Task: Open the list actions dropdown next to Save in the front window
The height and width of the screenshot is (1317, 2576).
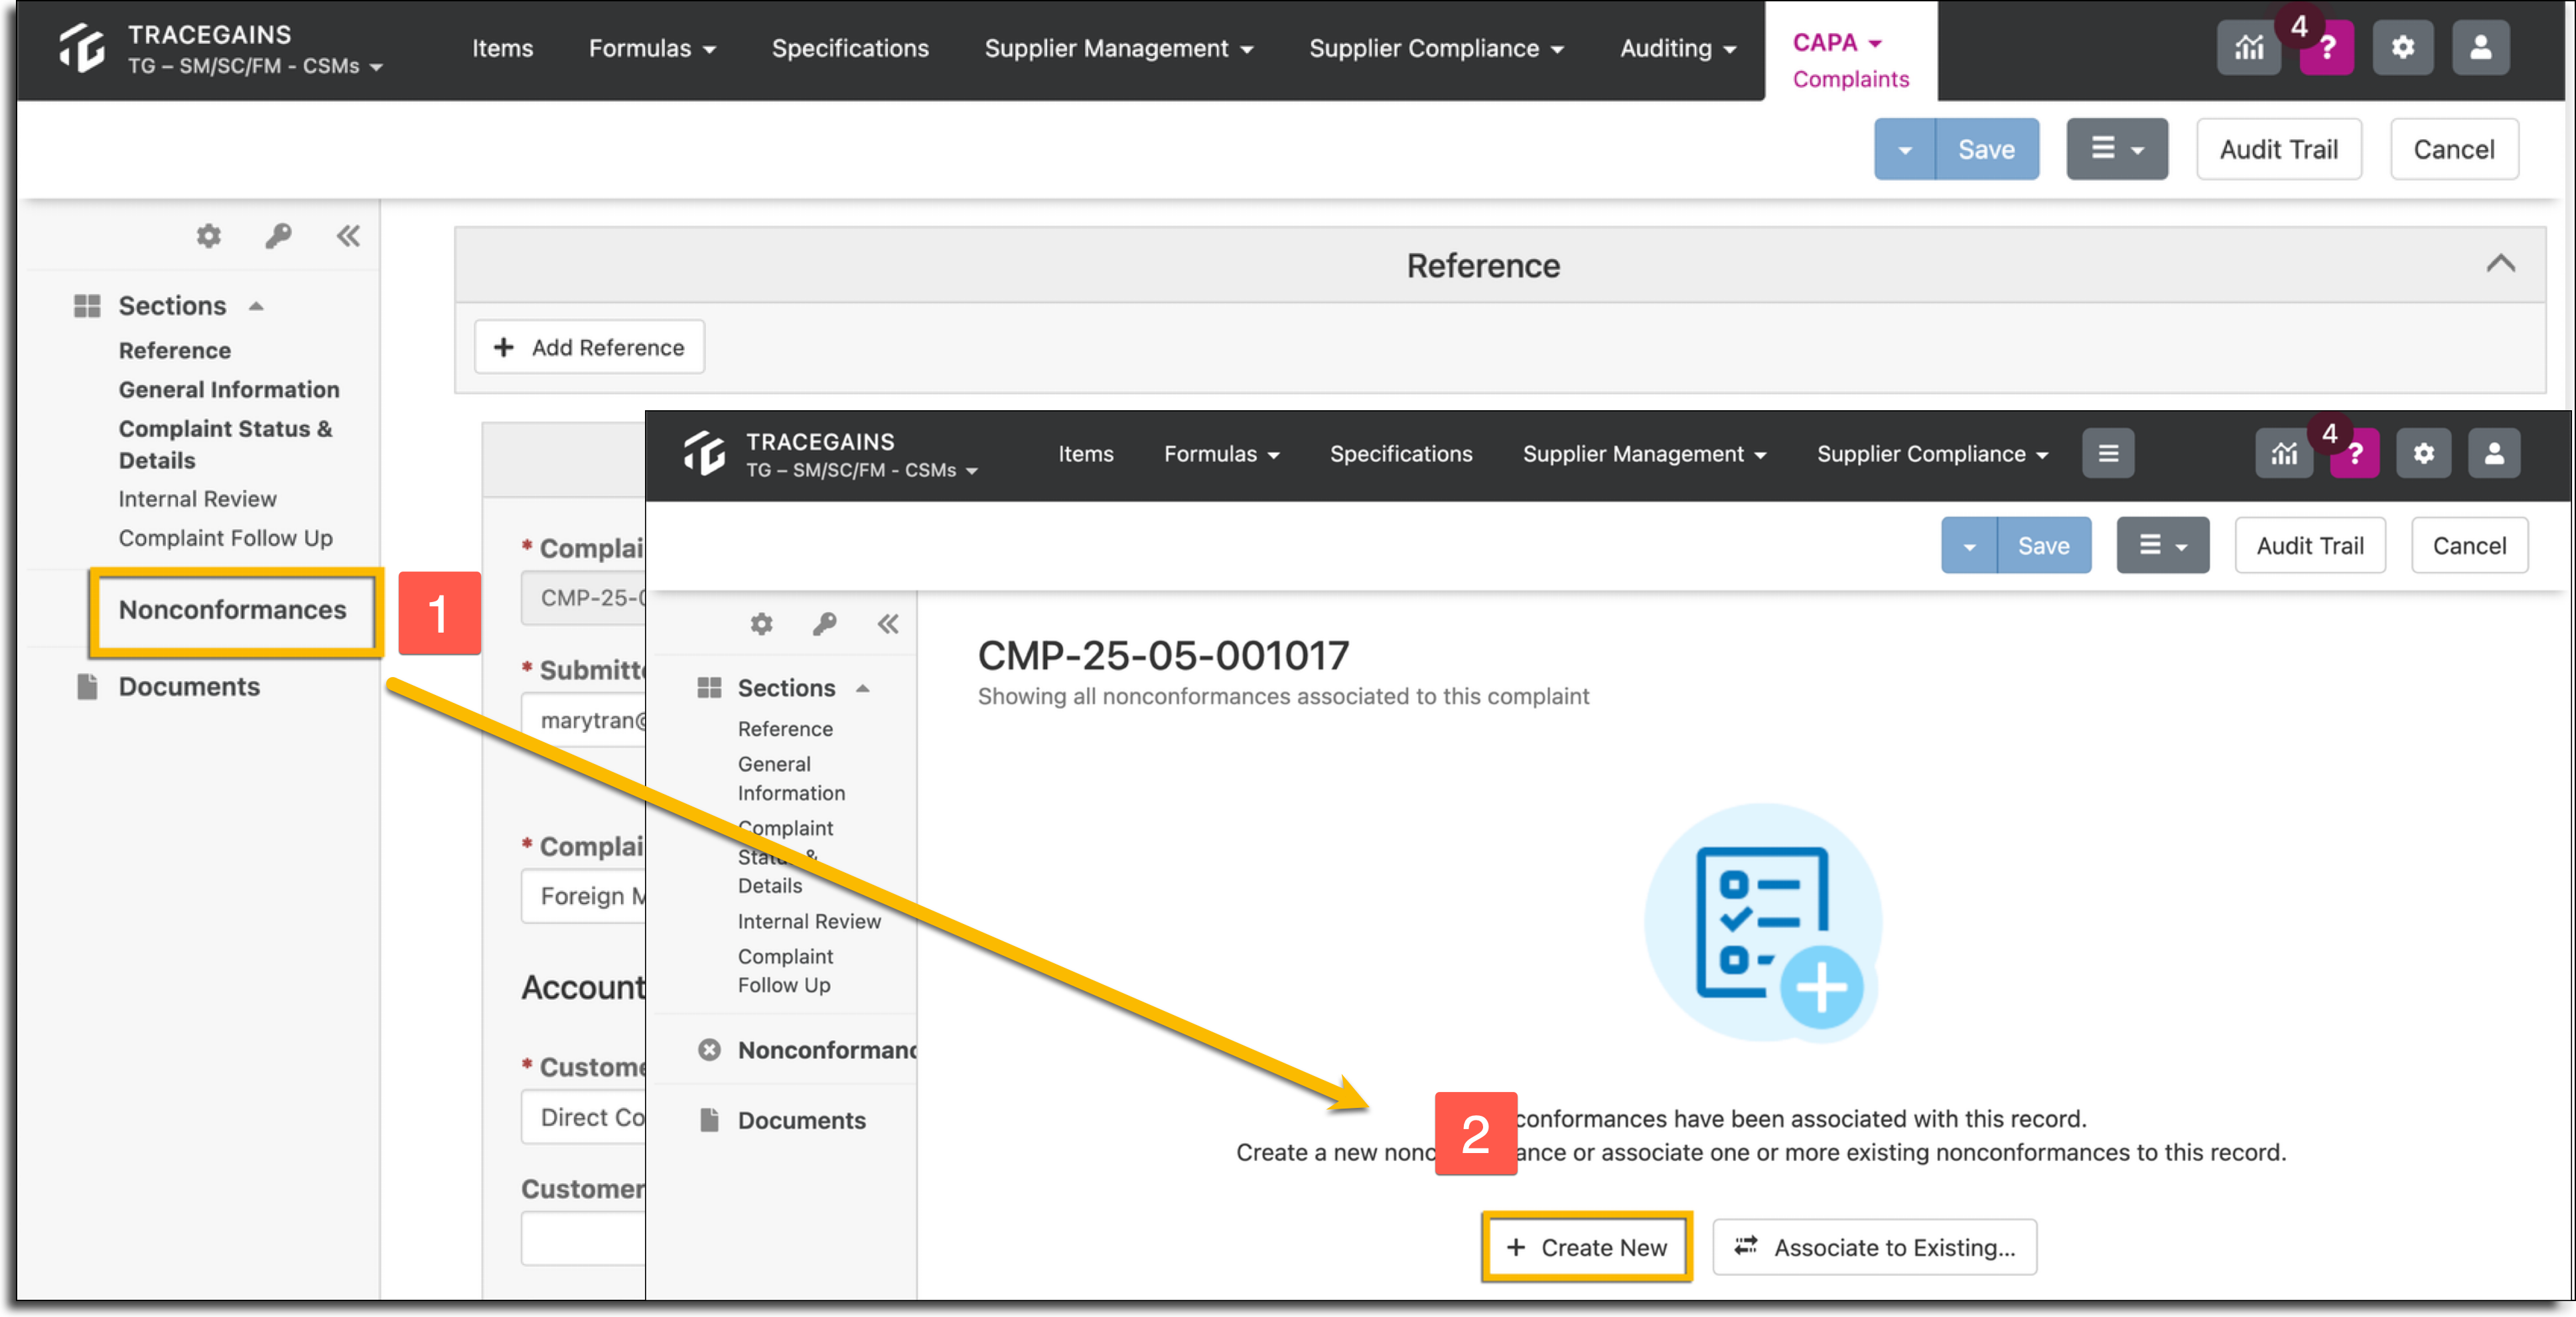Action: (2163, 546)
